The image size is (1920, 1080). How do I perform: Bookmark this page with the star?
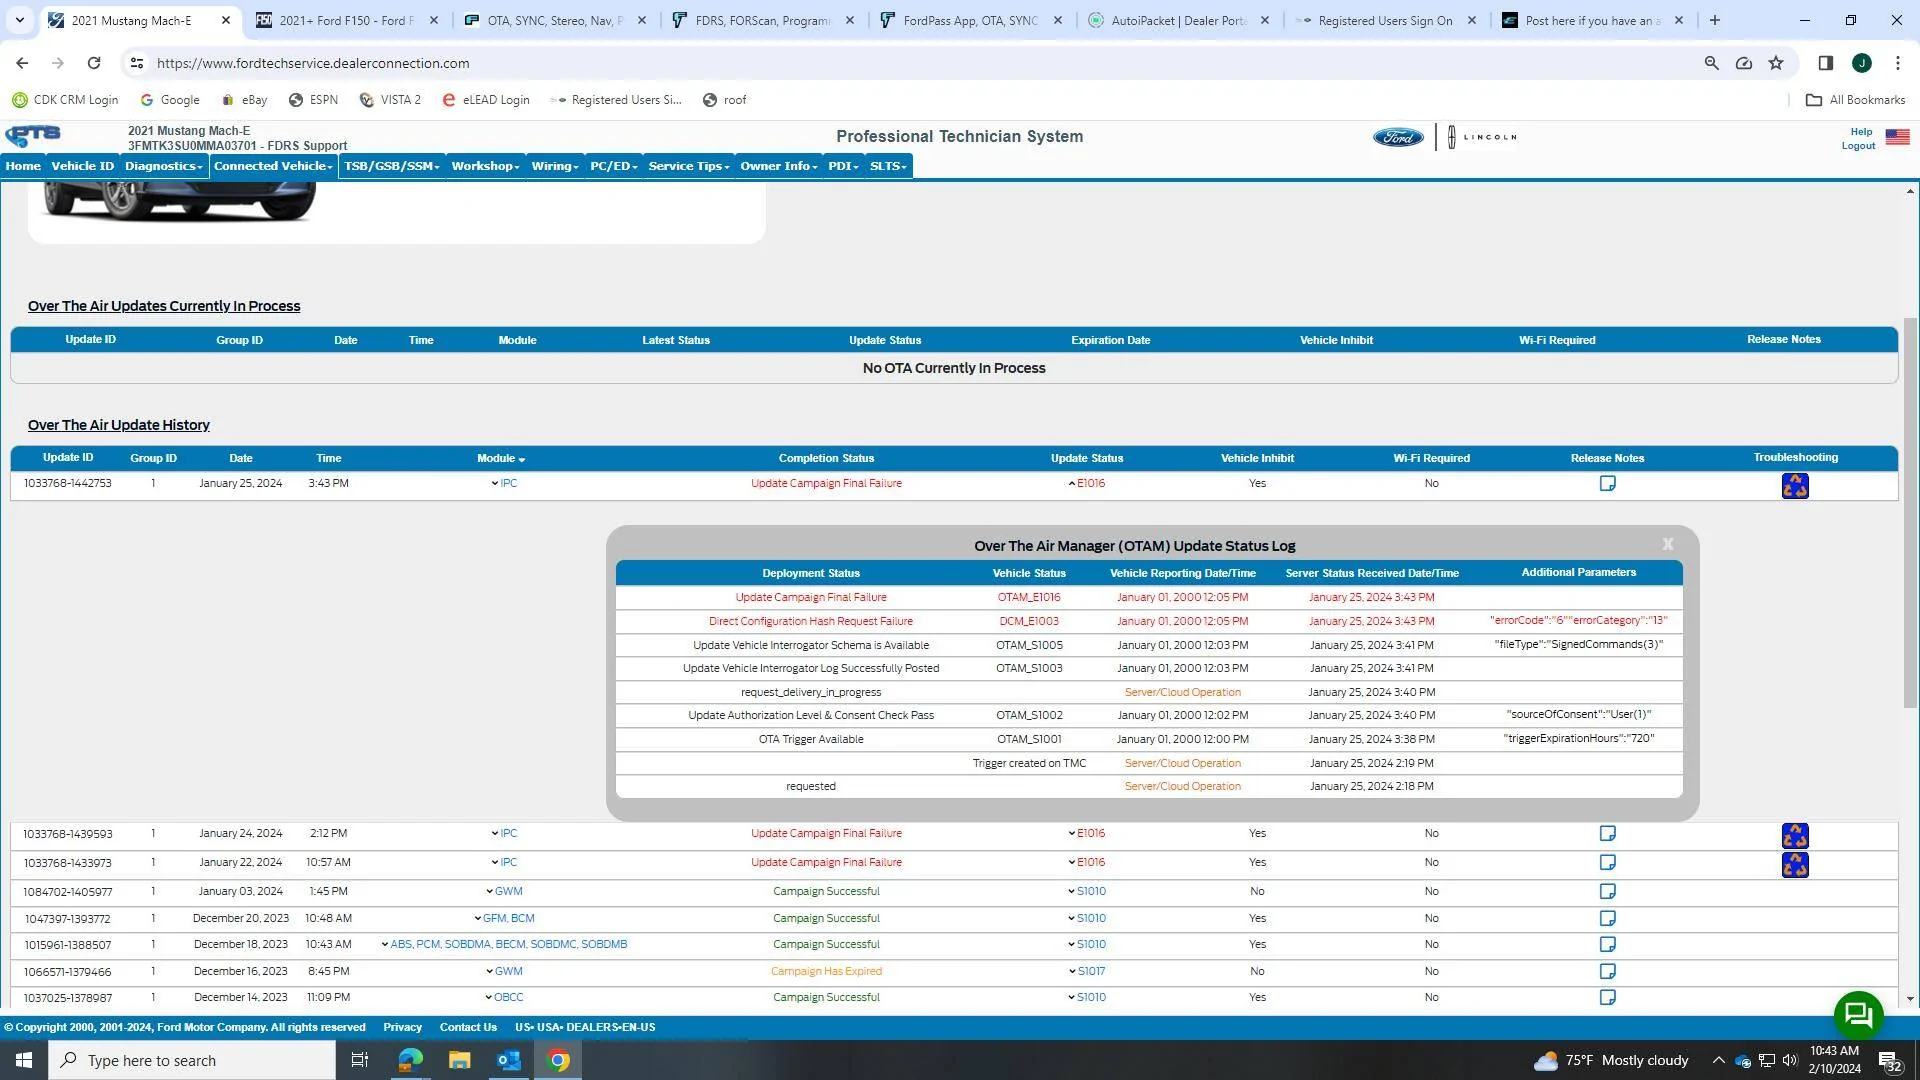pos(1776,63)
